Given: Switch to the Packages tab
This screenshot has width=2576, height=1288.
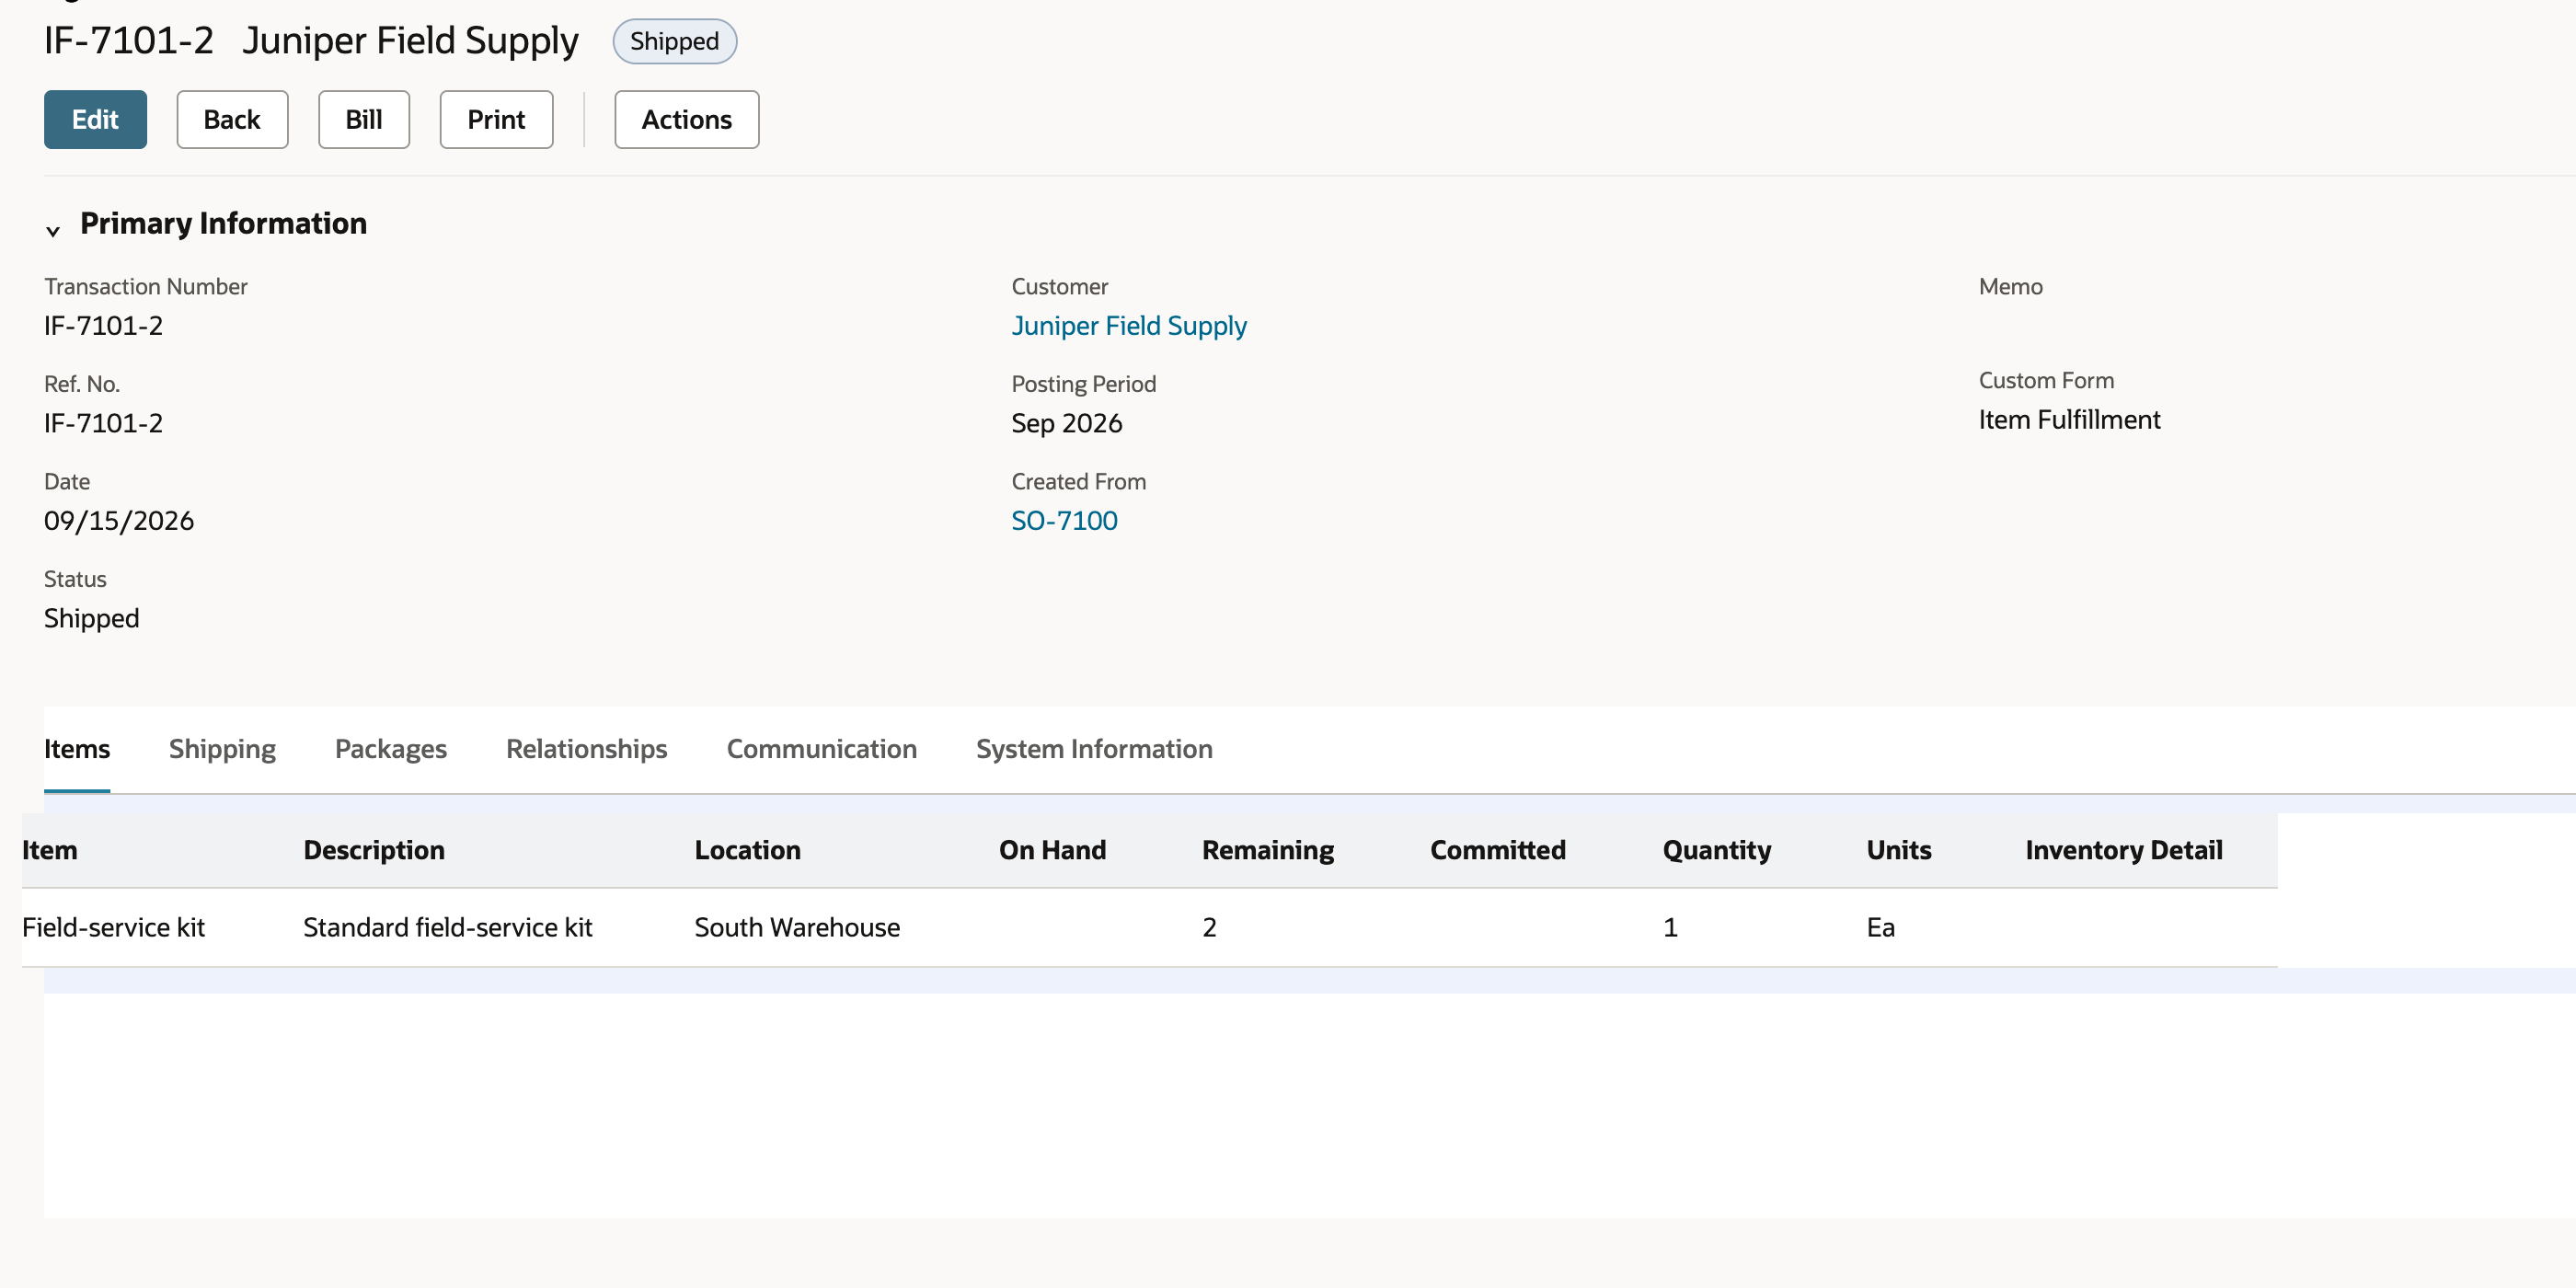Looking at the screenshot, I should 391,748.
